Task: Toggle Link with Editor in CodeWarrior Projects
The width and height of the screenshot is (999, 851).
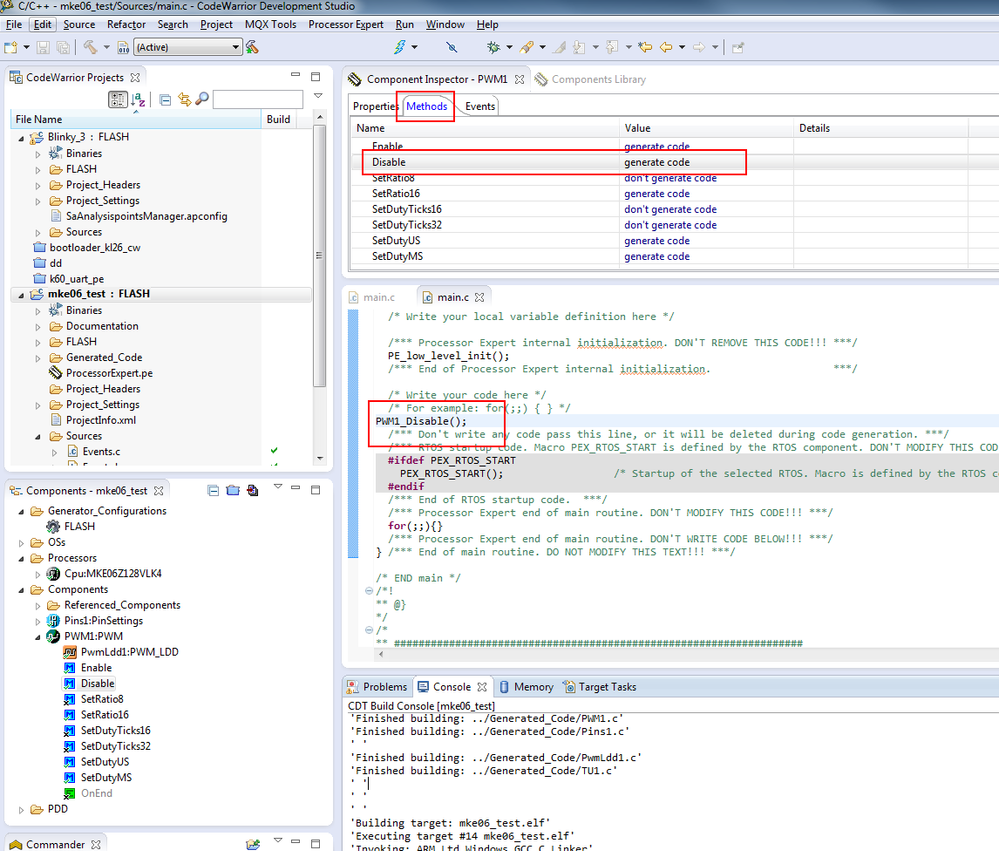Action: [184, 99]
